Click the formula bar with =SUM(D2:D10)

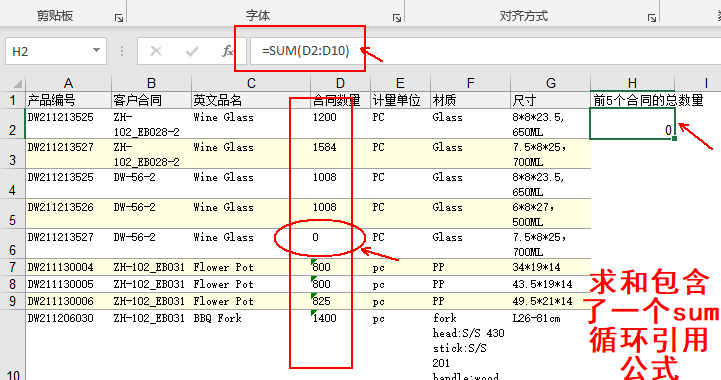click(x=486, y=51)
